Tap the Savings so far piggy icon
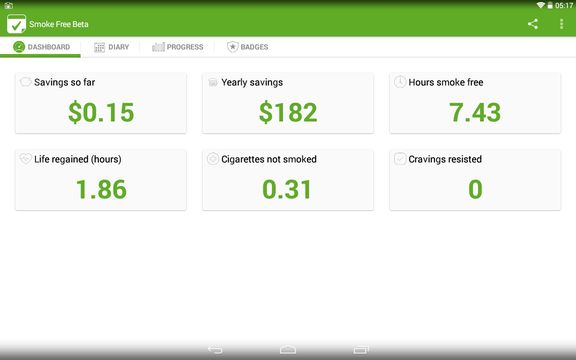This screenshot has width=576, height=360. [x=25, y=82]
